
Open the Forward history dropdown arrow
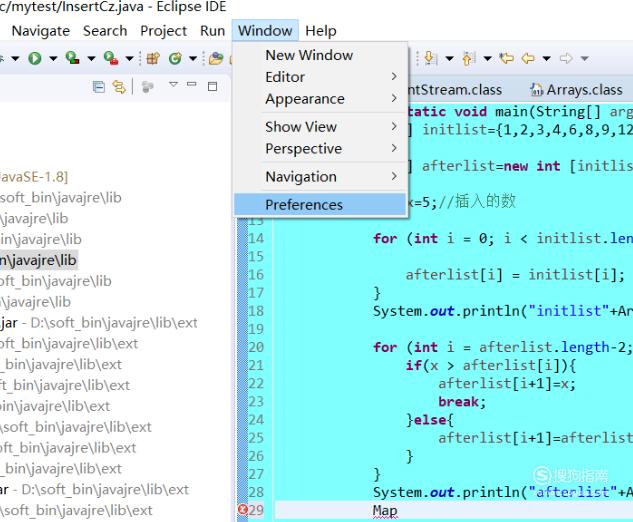tap(585, 59)
